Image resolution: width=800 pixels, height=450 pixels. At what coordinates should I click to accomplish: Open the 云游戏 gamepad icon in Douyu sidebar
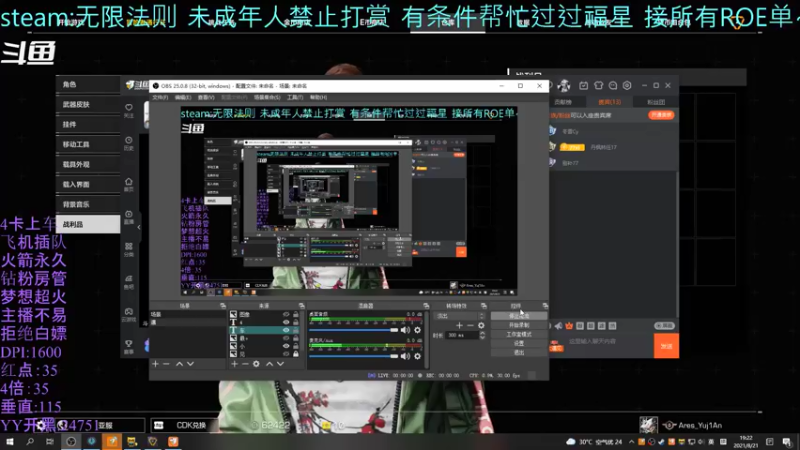[129, 311]
